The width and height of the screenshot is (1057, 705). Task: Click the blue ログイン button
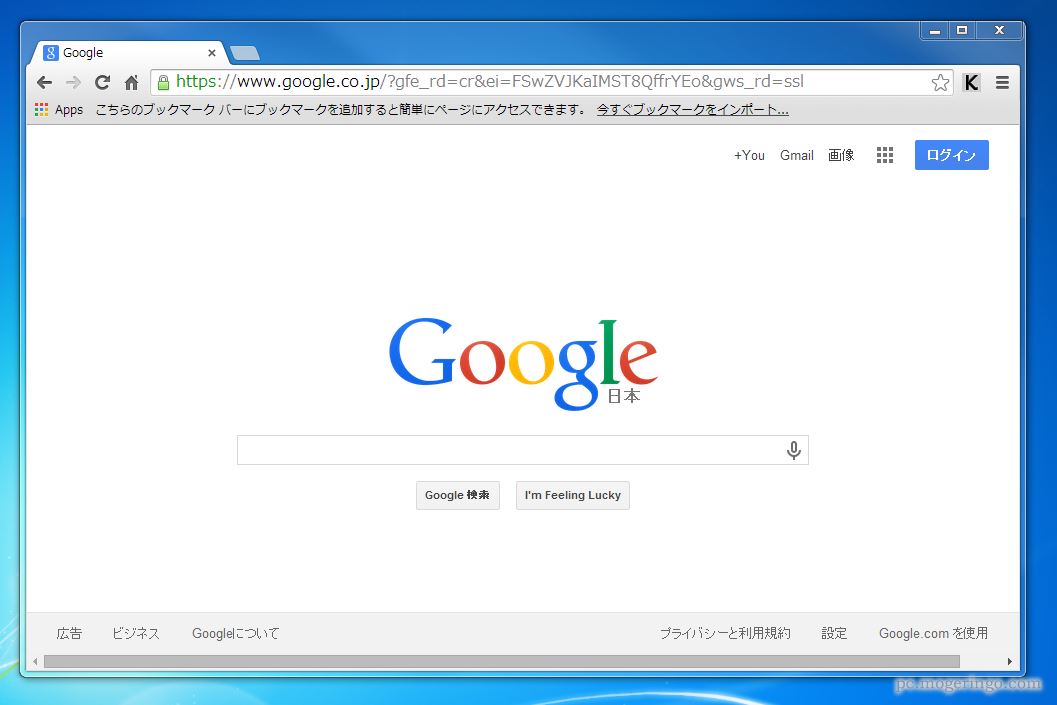pyautogui.click(x=951, y=155)
